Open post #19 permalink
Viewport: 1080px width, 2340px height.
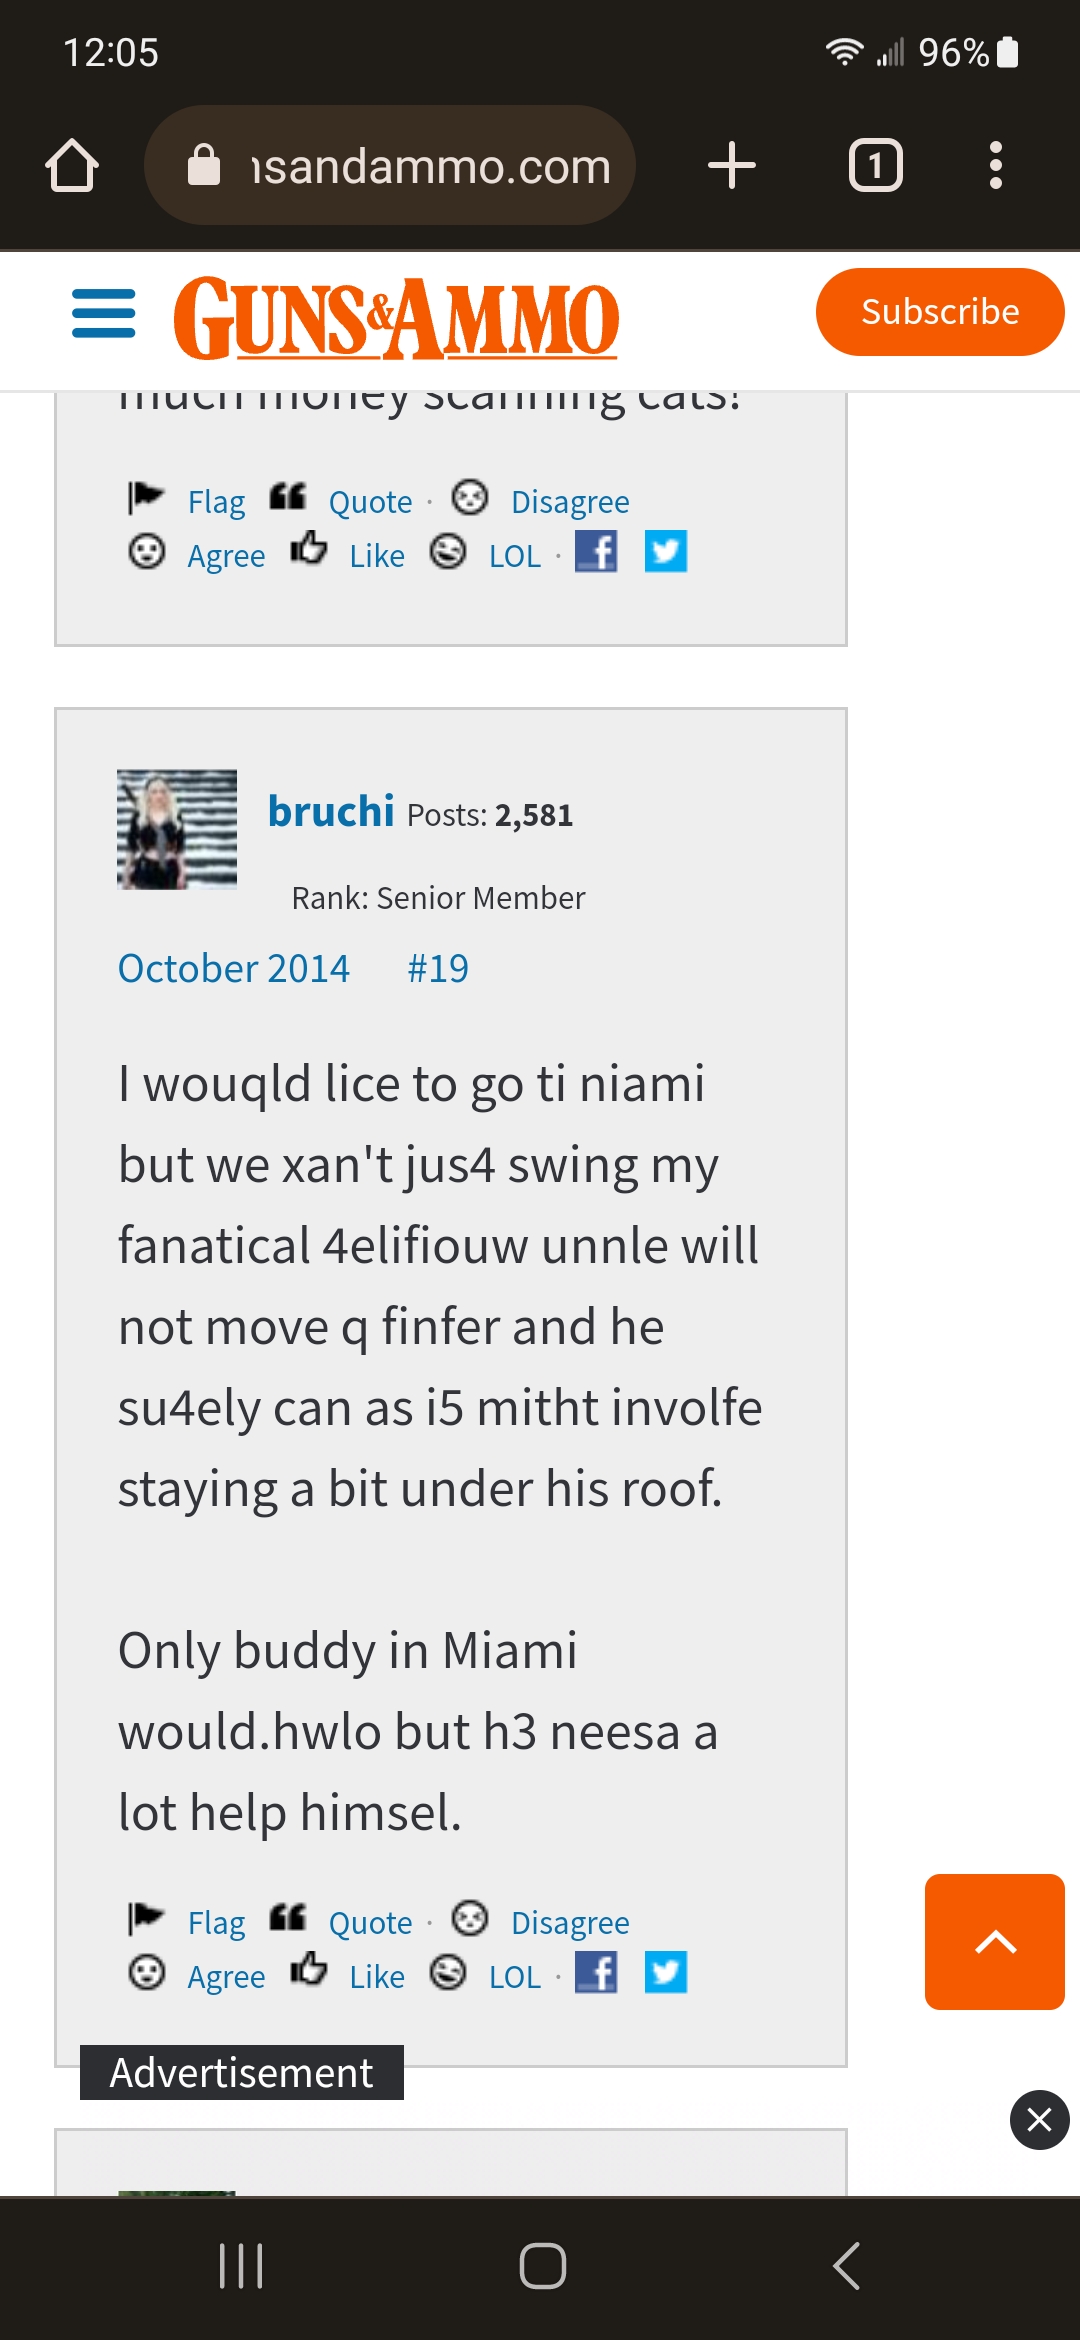pos(438,968)
